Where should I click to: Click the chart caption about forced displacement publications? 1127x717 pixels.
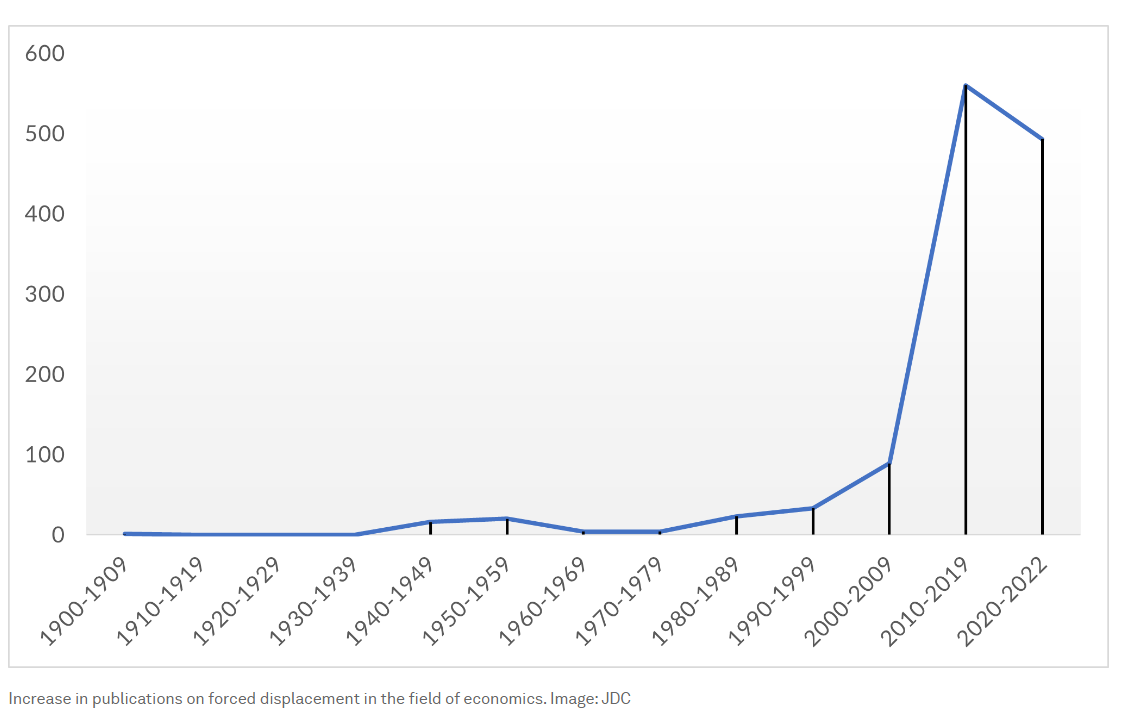pos(319,698)
